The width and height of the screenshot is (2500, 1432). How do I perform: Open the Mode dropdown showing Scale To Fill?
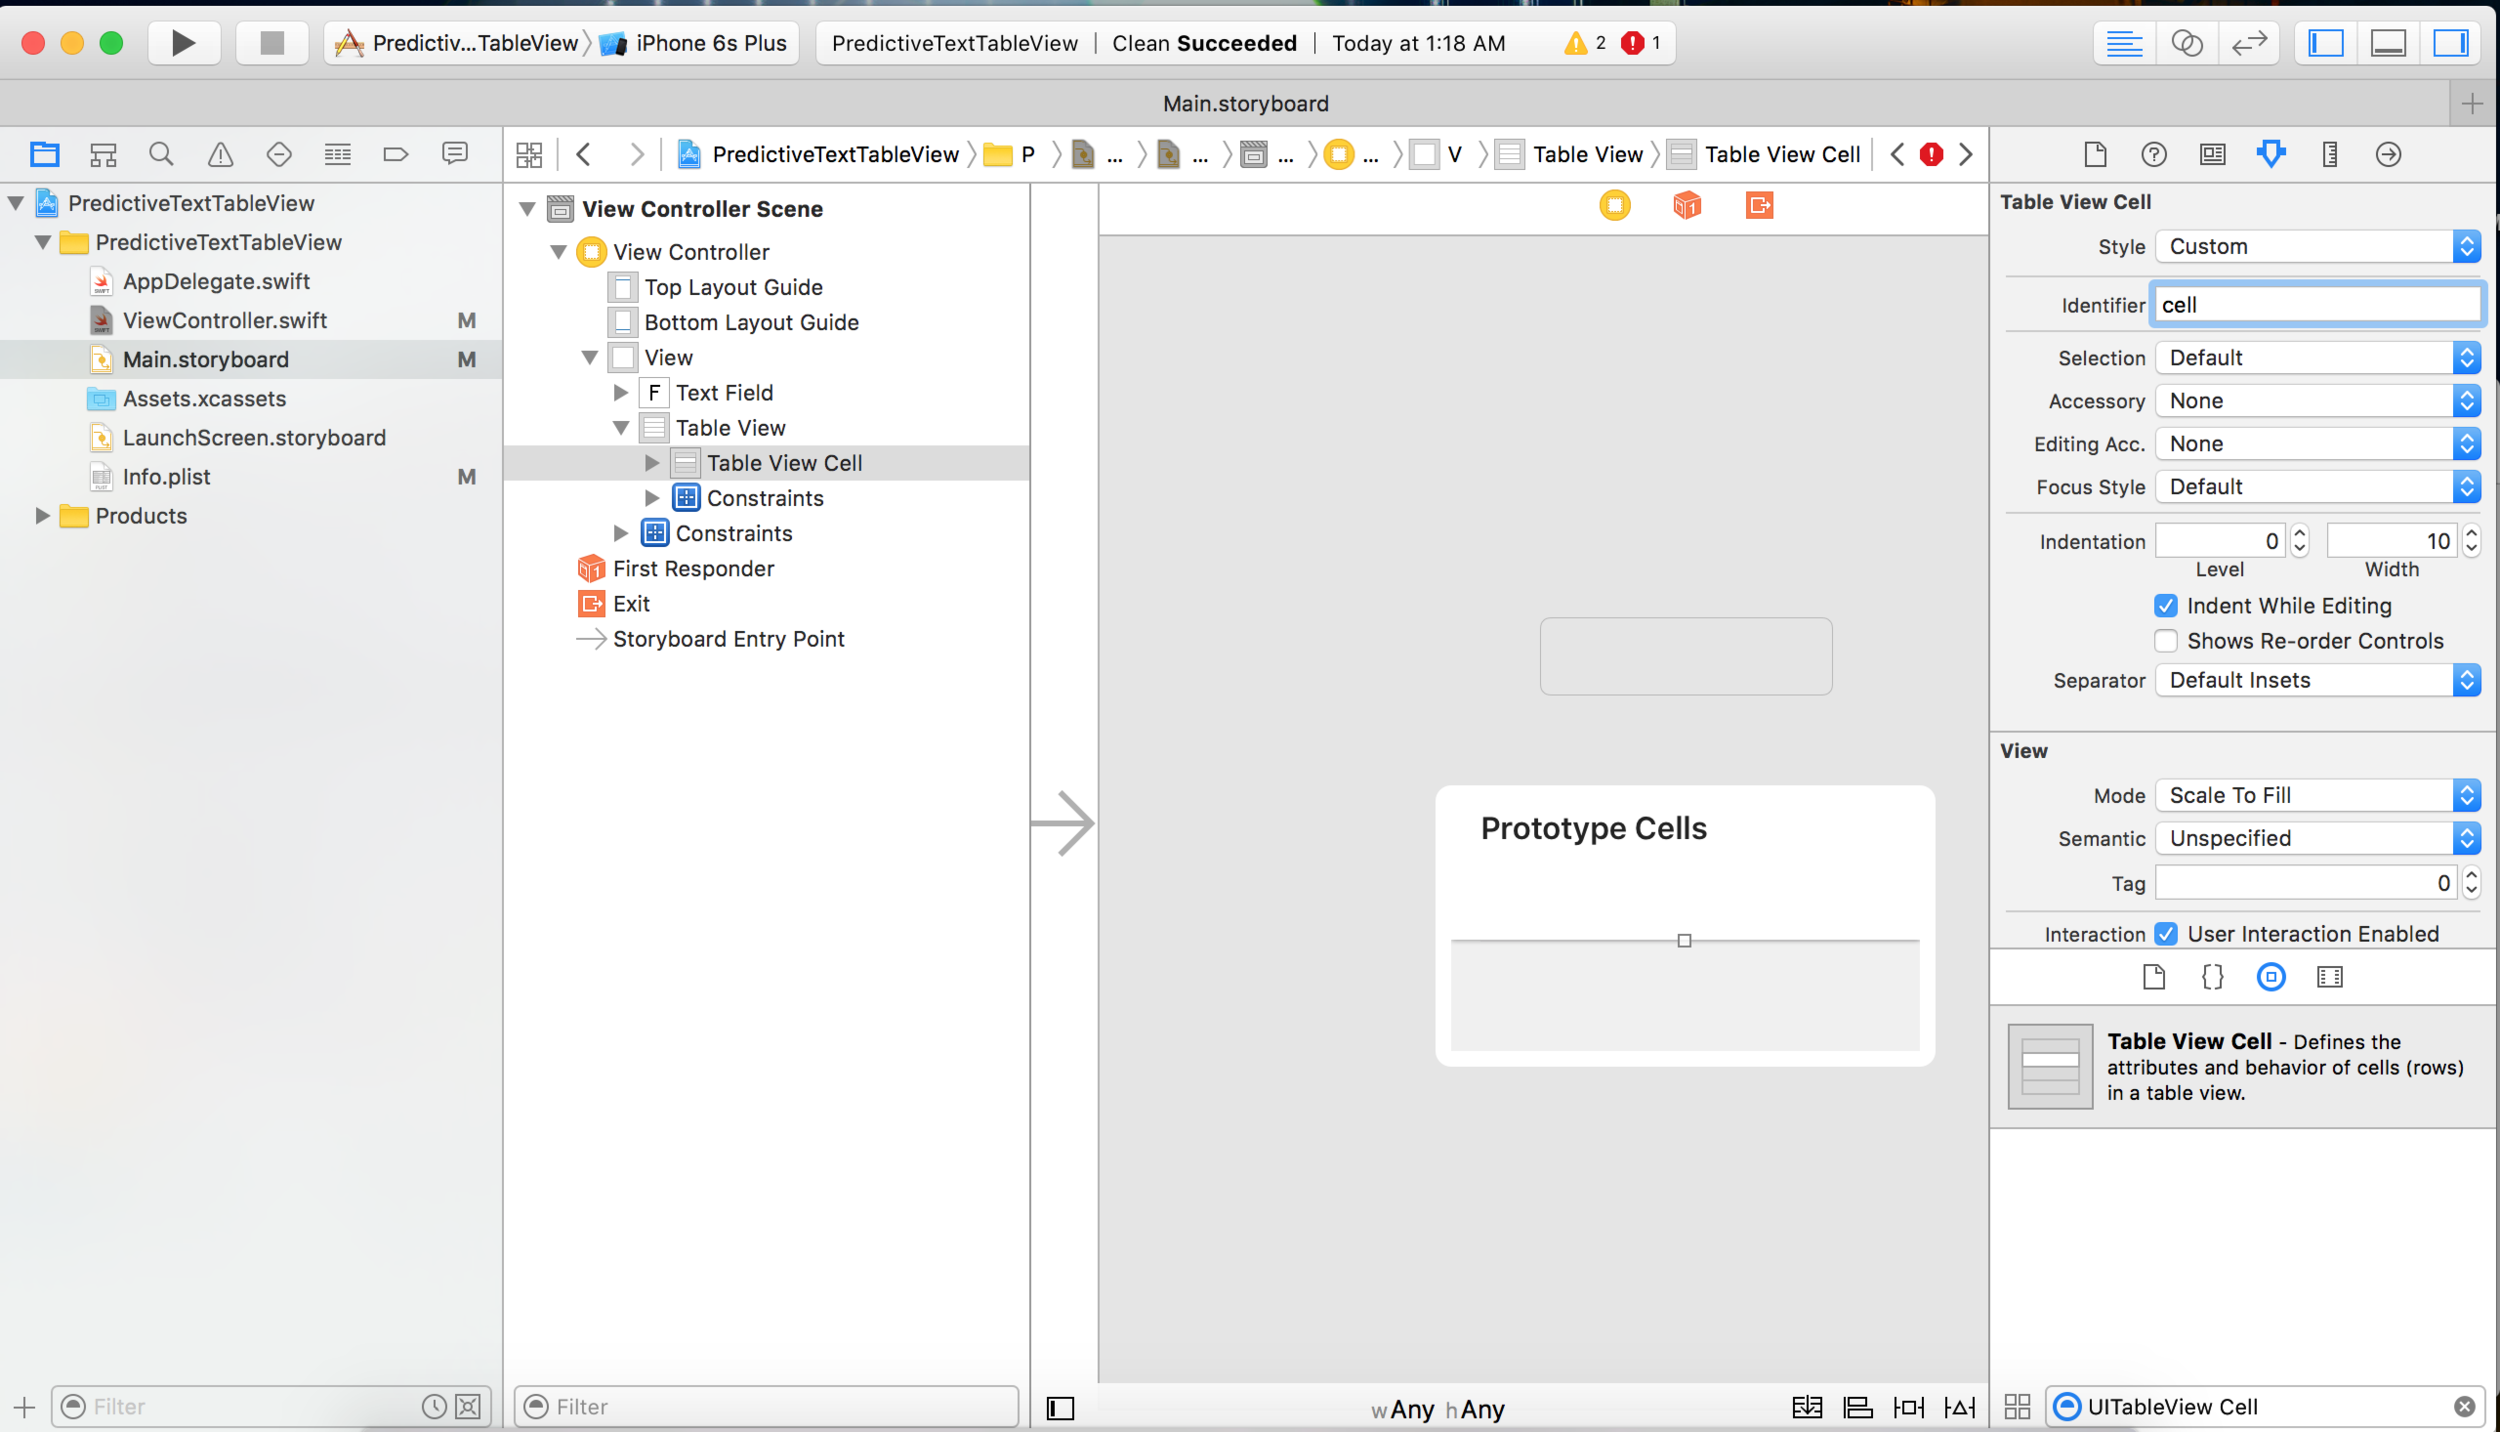2317,795
